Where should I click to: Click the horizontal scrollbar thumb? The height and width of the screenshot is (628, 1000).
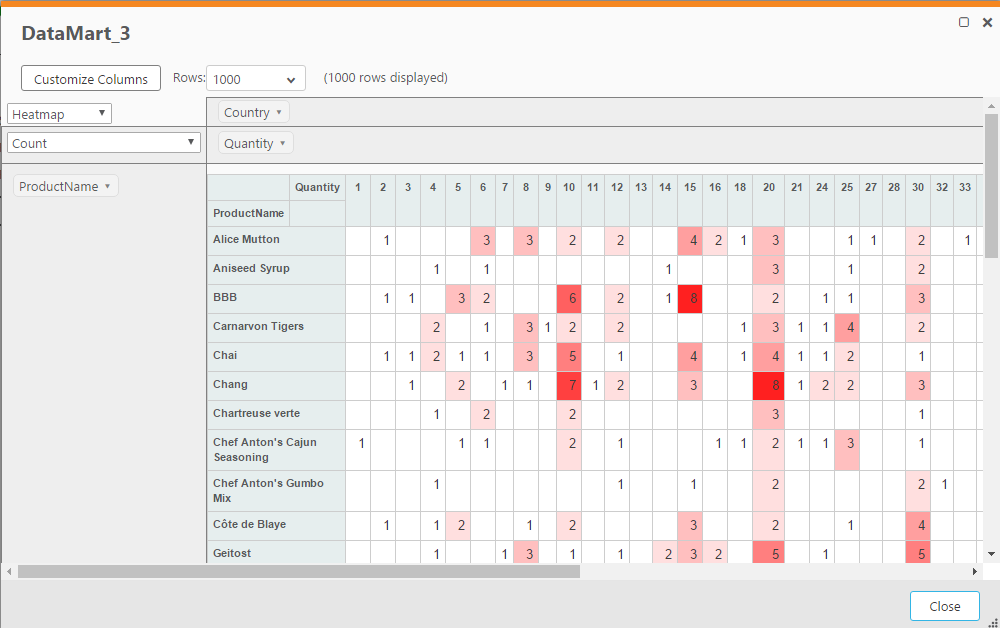click(298, 572)
